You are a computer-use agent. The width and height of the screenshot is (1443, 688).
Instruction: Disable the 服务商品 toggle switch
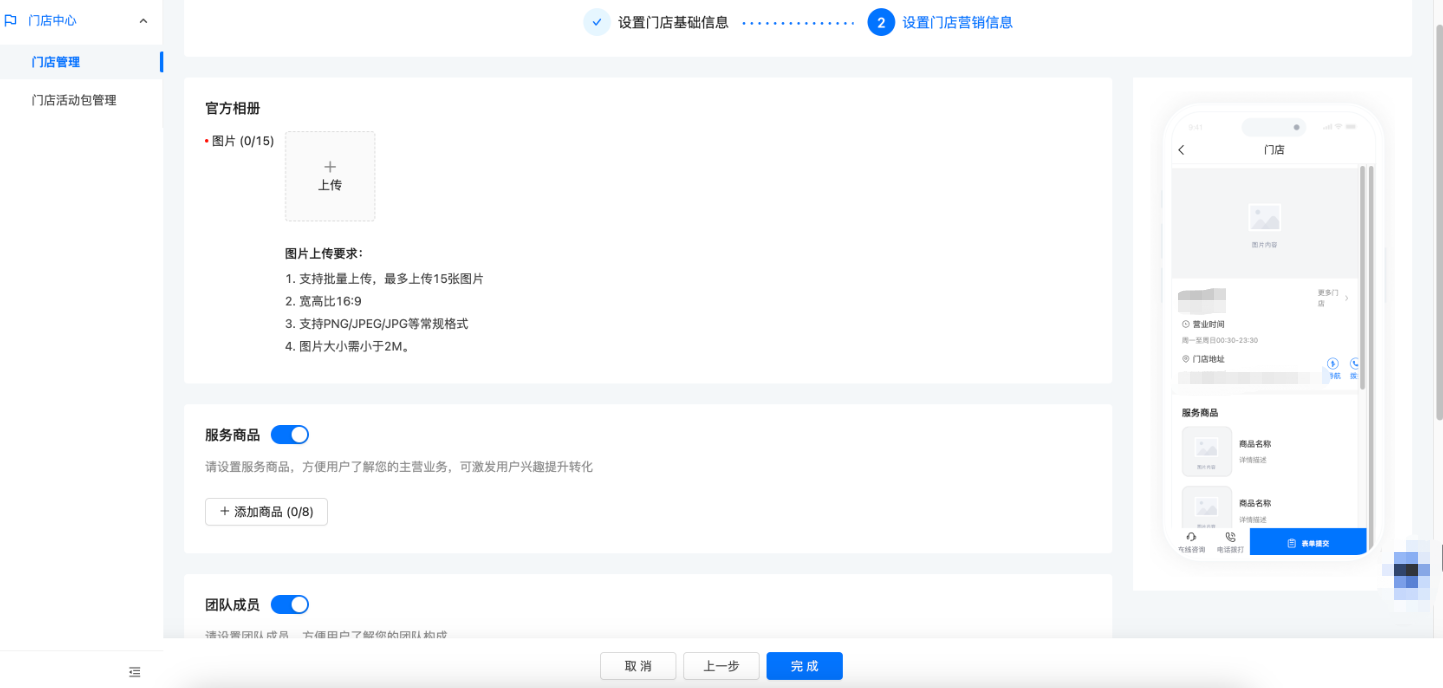pos(290,434)
